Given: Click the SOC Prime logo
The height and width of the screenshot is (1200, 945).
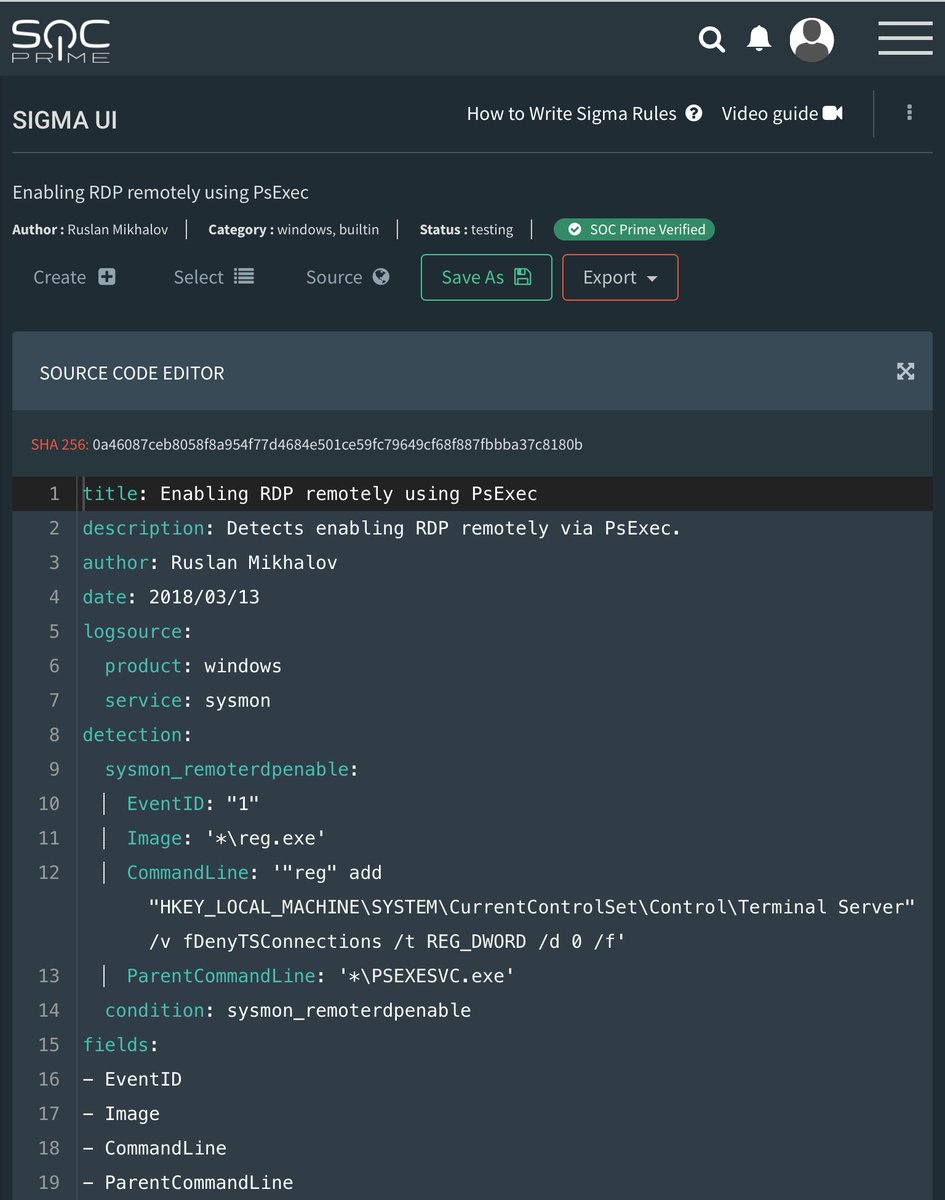Looking at the screenshot, I should (61, 40).
